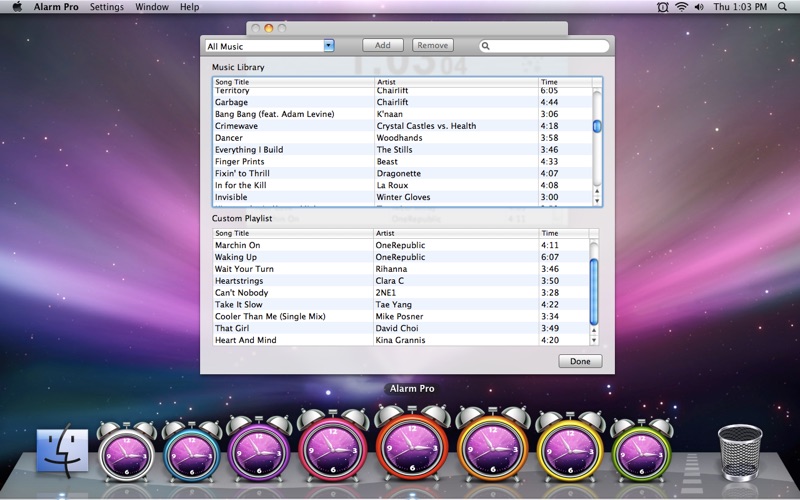The image size is (800, 500).
Task: Sort Music Library by Time header
Action: [x=565, y=82]
